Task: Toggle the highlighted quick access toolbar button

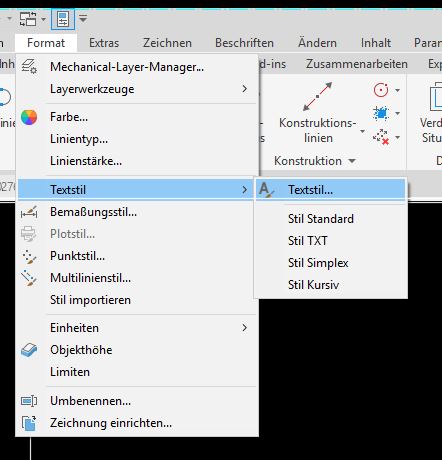Action: click(63, 19)
